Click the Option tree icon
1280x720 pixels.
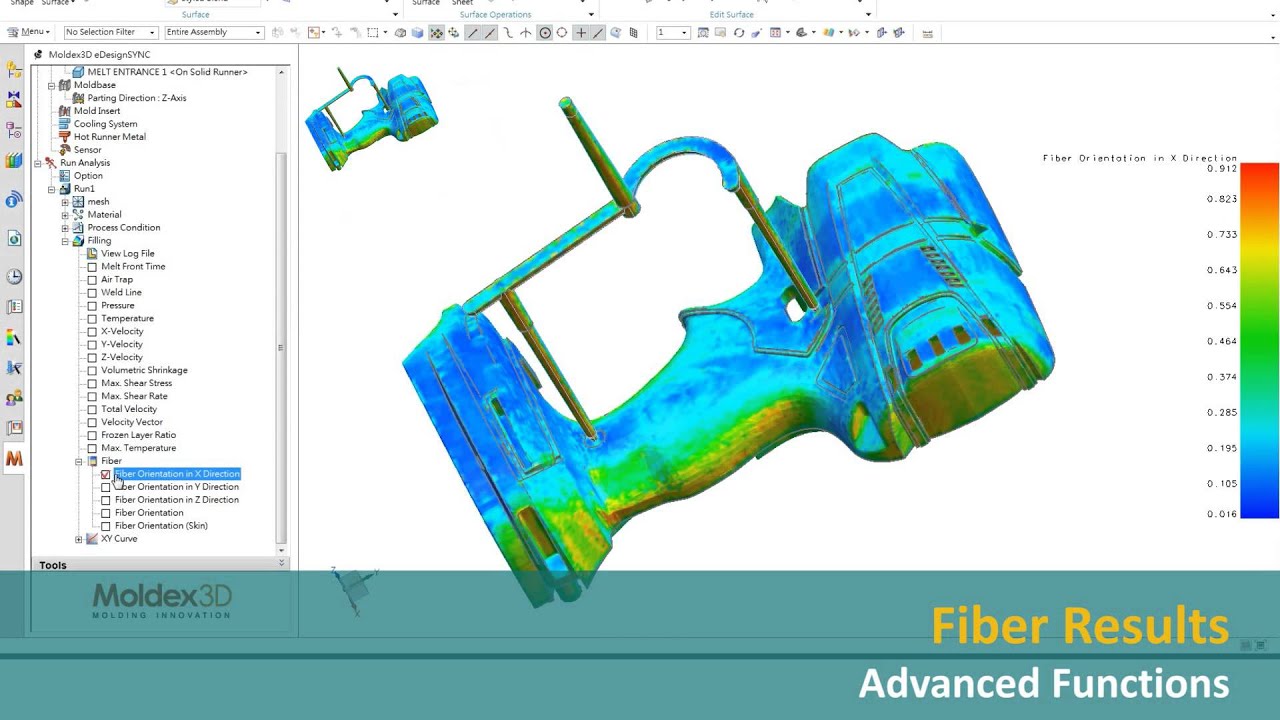[65, 176]
